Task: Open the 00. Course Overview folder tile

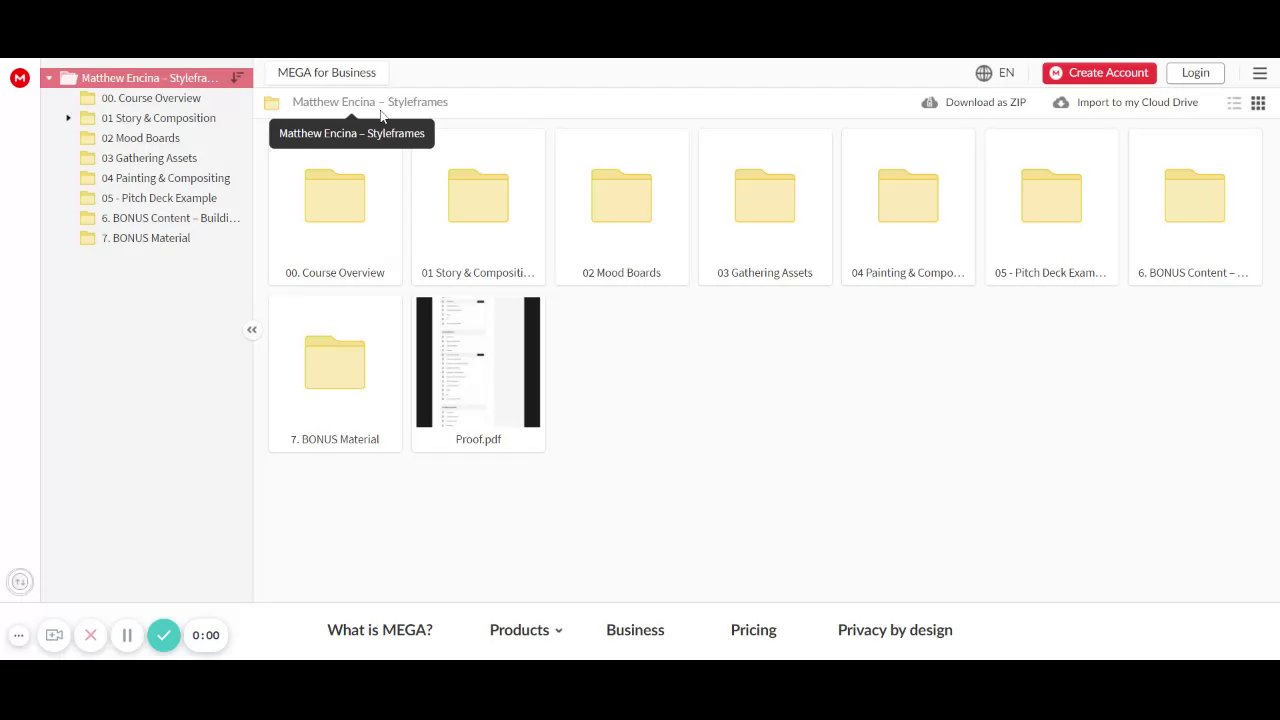Action: pyautogui.click(x=335, y=207)
